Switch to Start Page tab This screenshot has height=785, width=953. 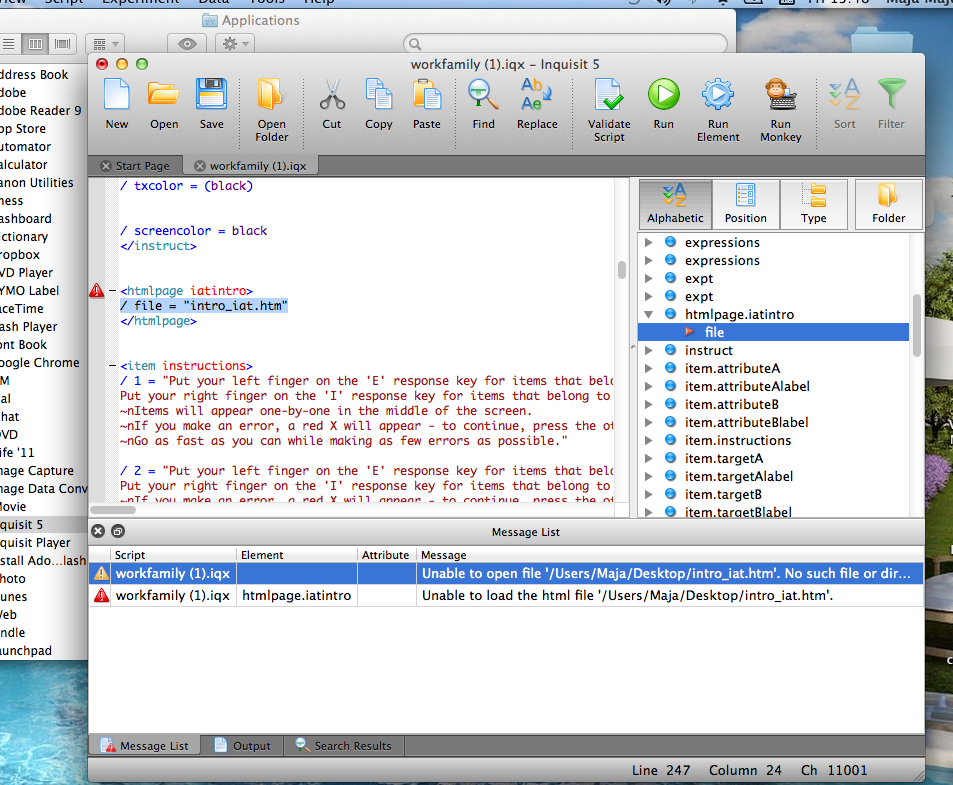point(143,166)
